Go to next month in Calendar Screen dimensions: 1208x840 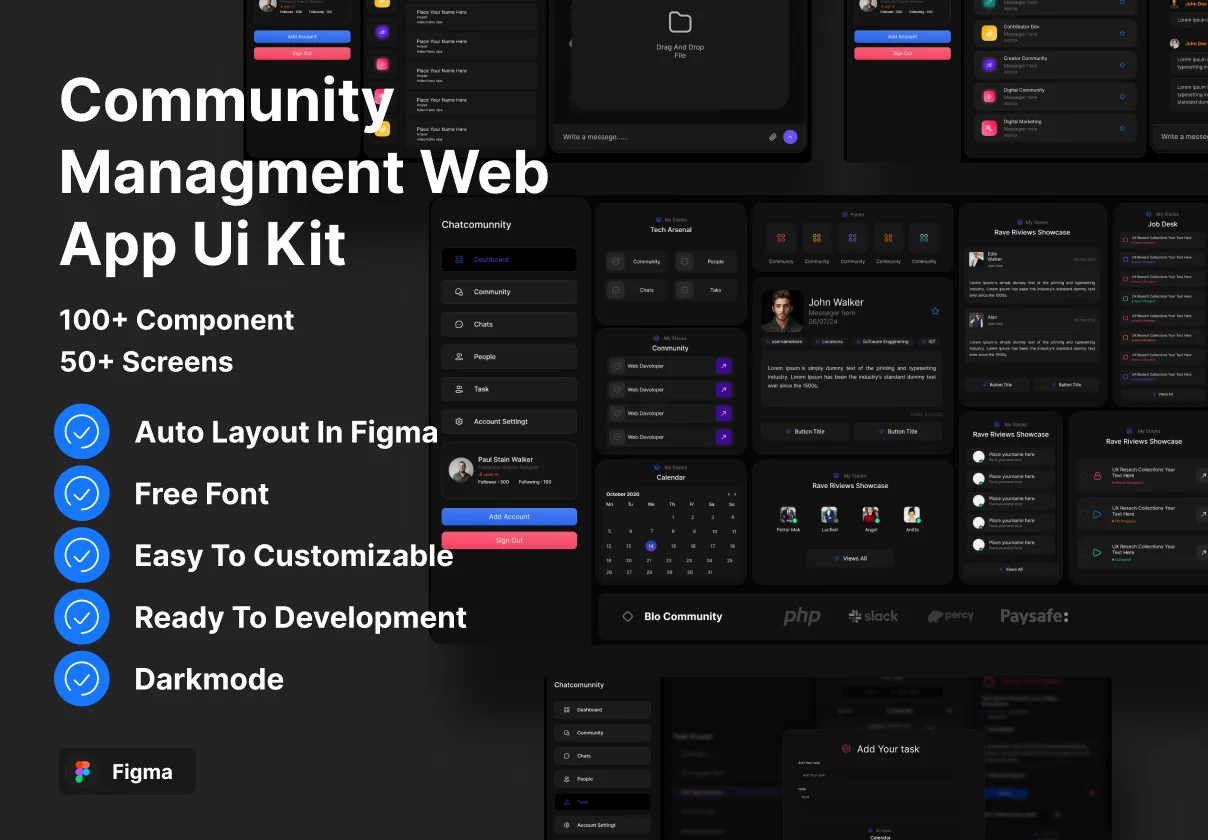[735, 494]
